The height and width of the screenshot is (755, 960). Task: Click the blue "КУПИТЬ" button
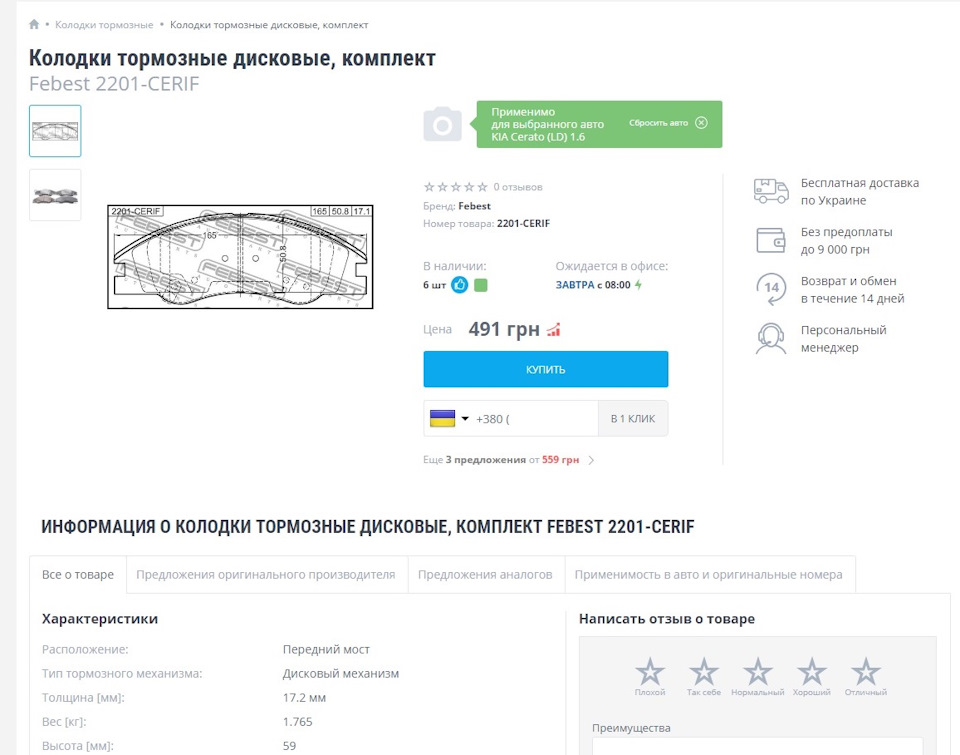click(546, 369)
